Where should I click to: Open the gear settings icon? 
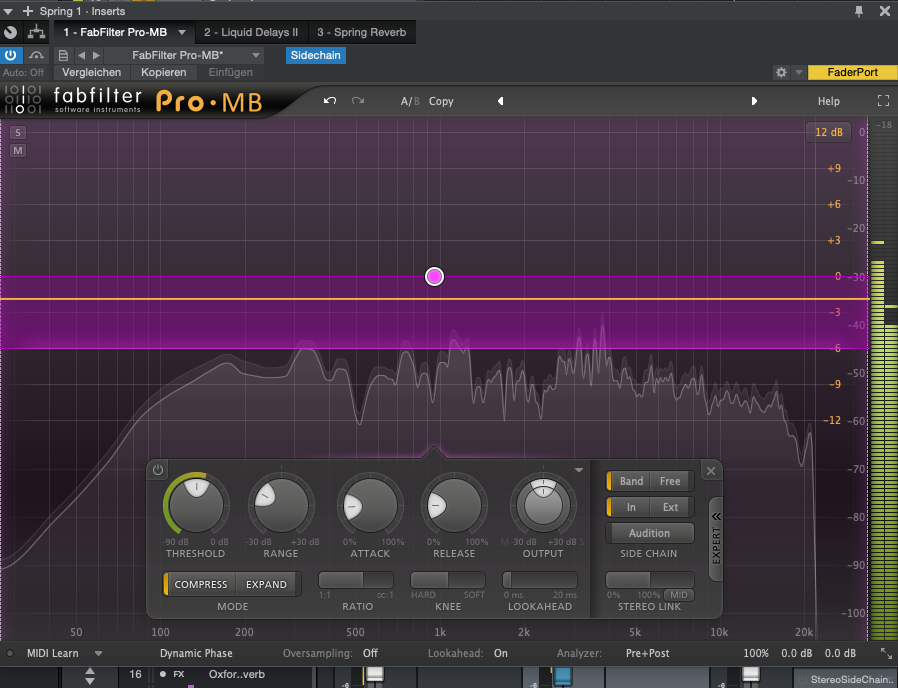click(781, 72)
